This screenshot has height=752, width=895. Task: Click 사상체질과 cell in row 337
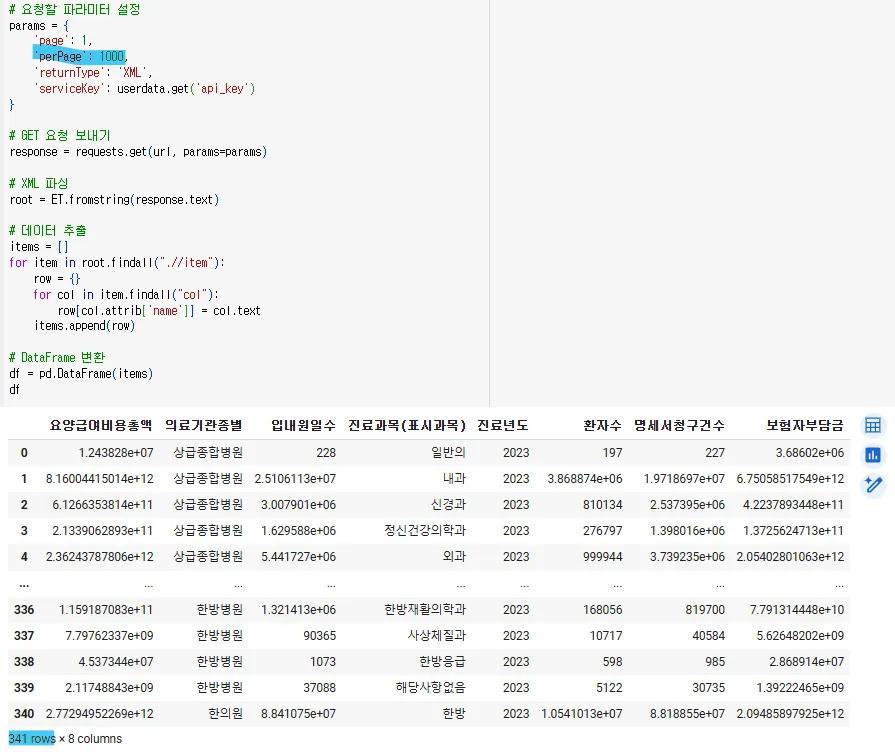(x=437, y=636)
